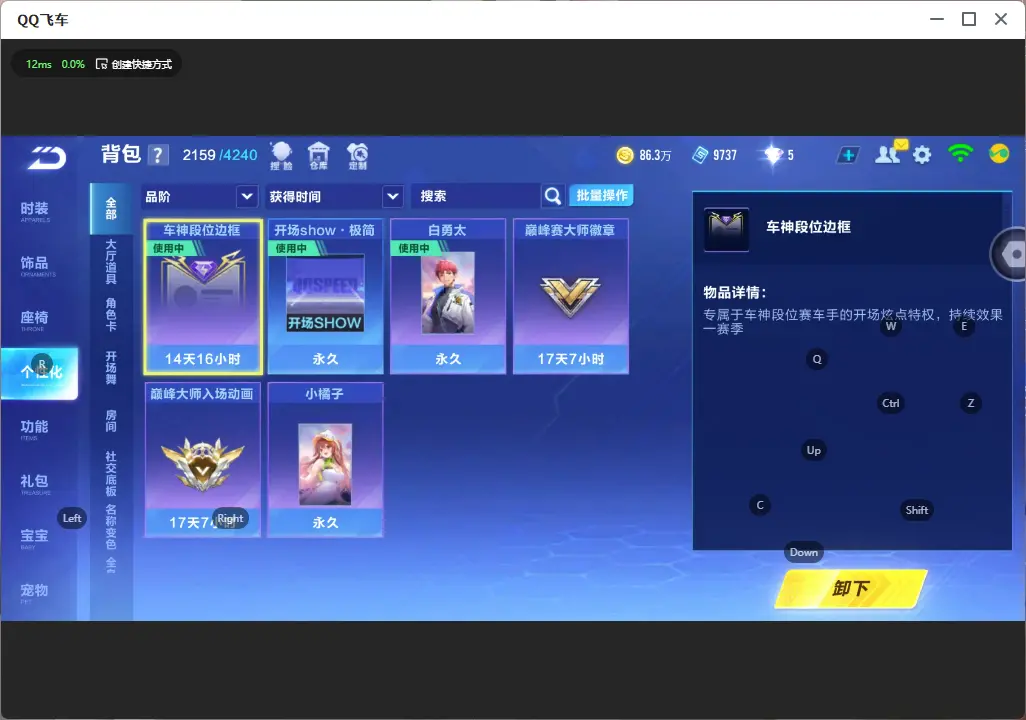Select the 房间 room sub-tab
The height and width of the screenshot is (720, 1026).
click(111, 421)
